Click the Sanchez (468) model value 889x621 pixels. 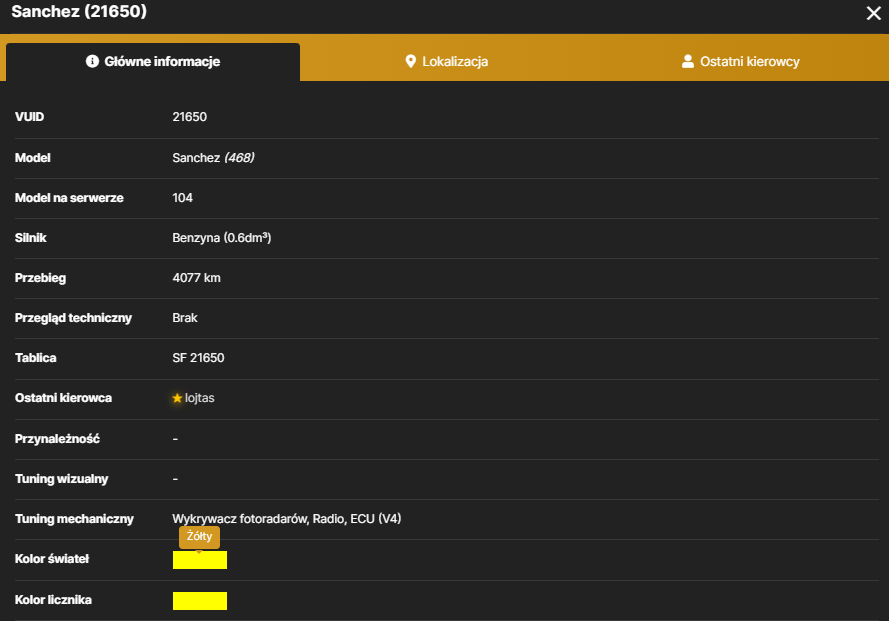(213, 158)
